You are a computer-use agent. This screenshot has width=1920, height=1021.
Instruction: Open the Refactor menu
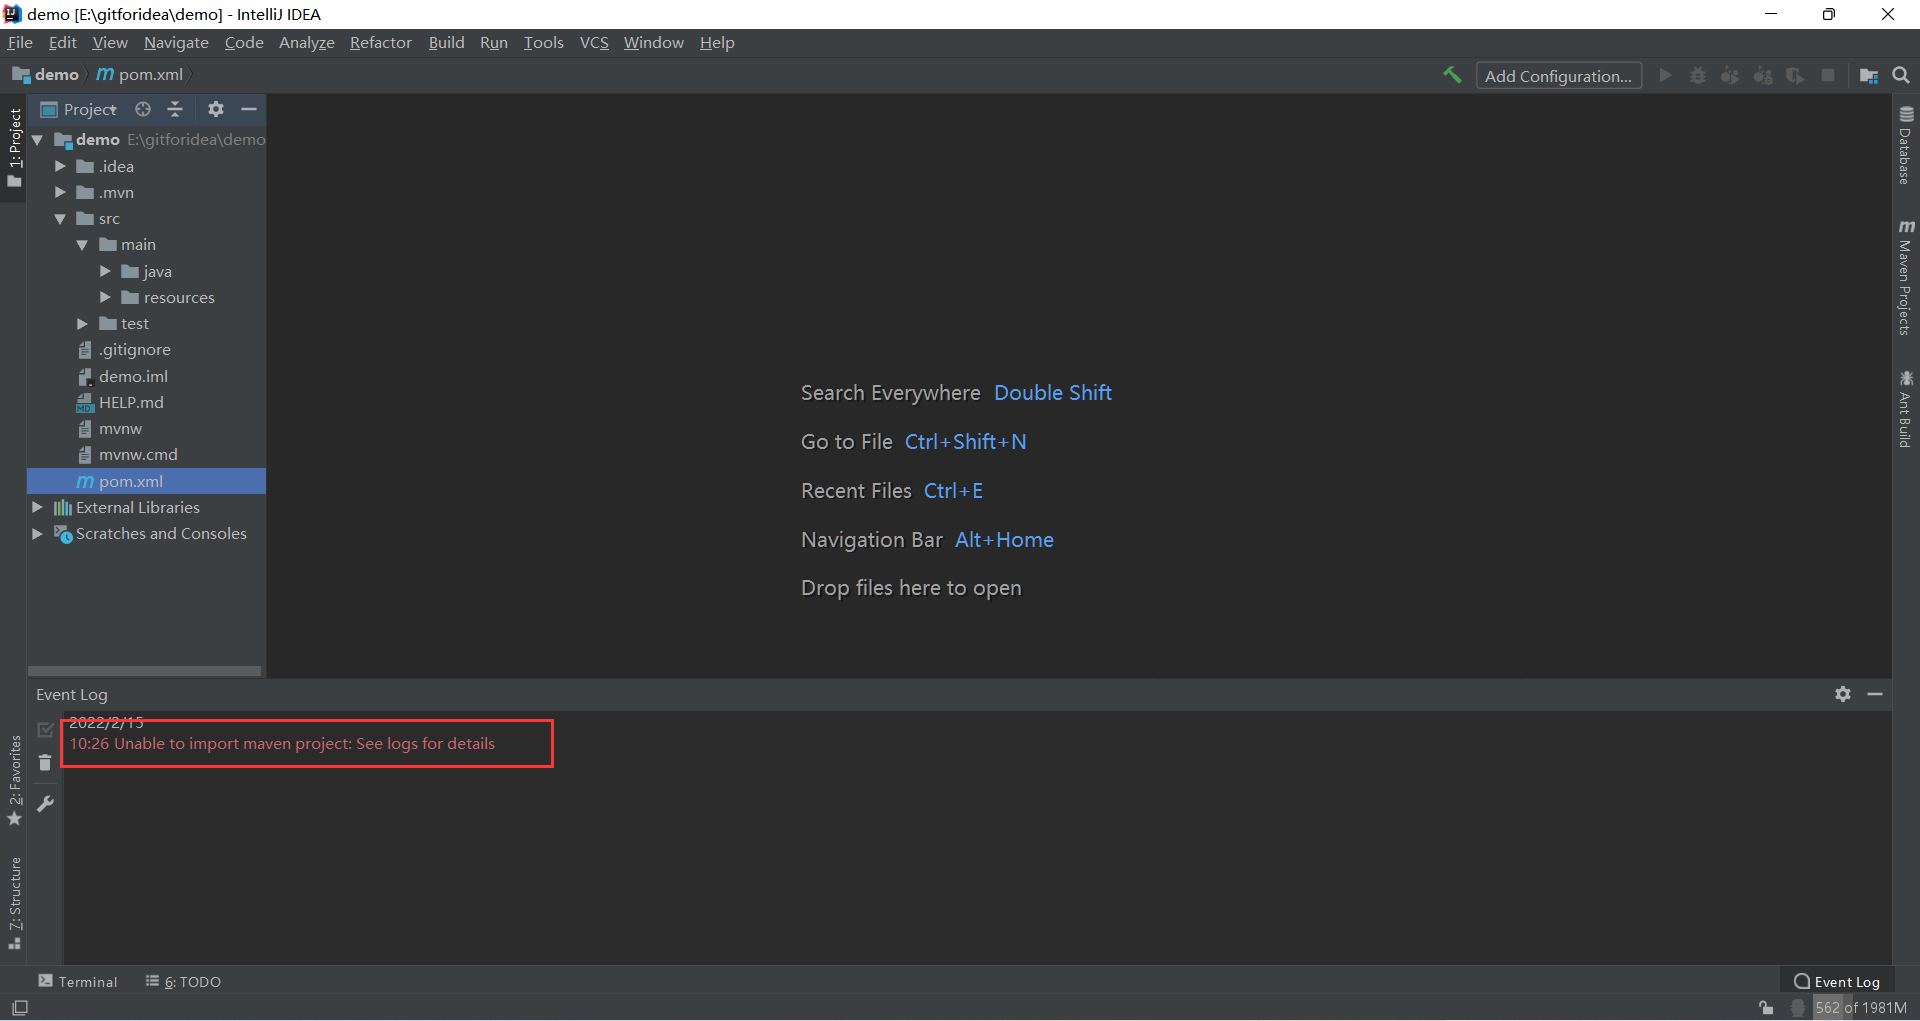pos(380,43)
